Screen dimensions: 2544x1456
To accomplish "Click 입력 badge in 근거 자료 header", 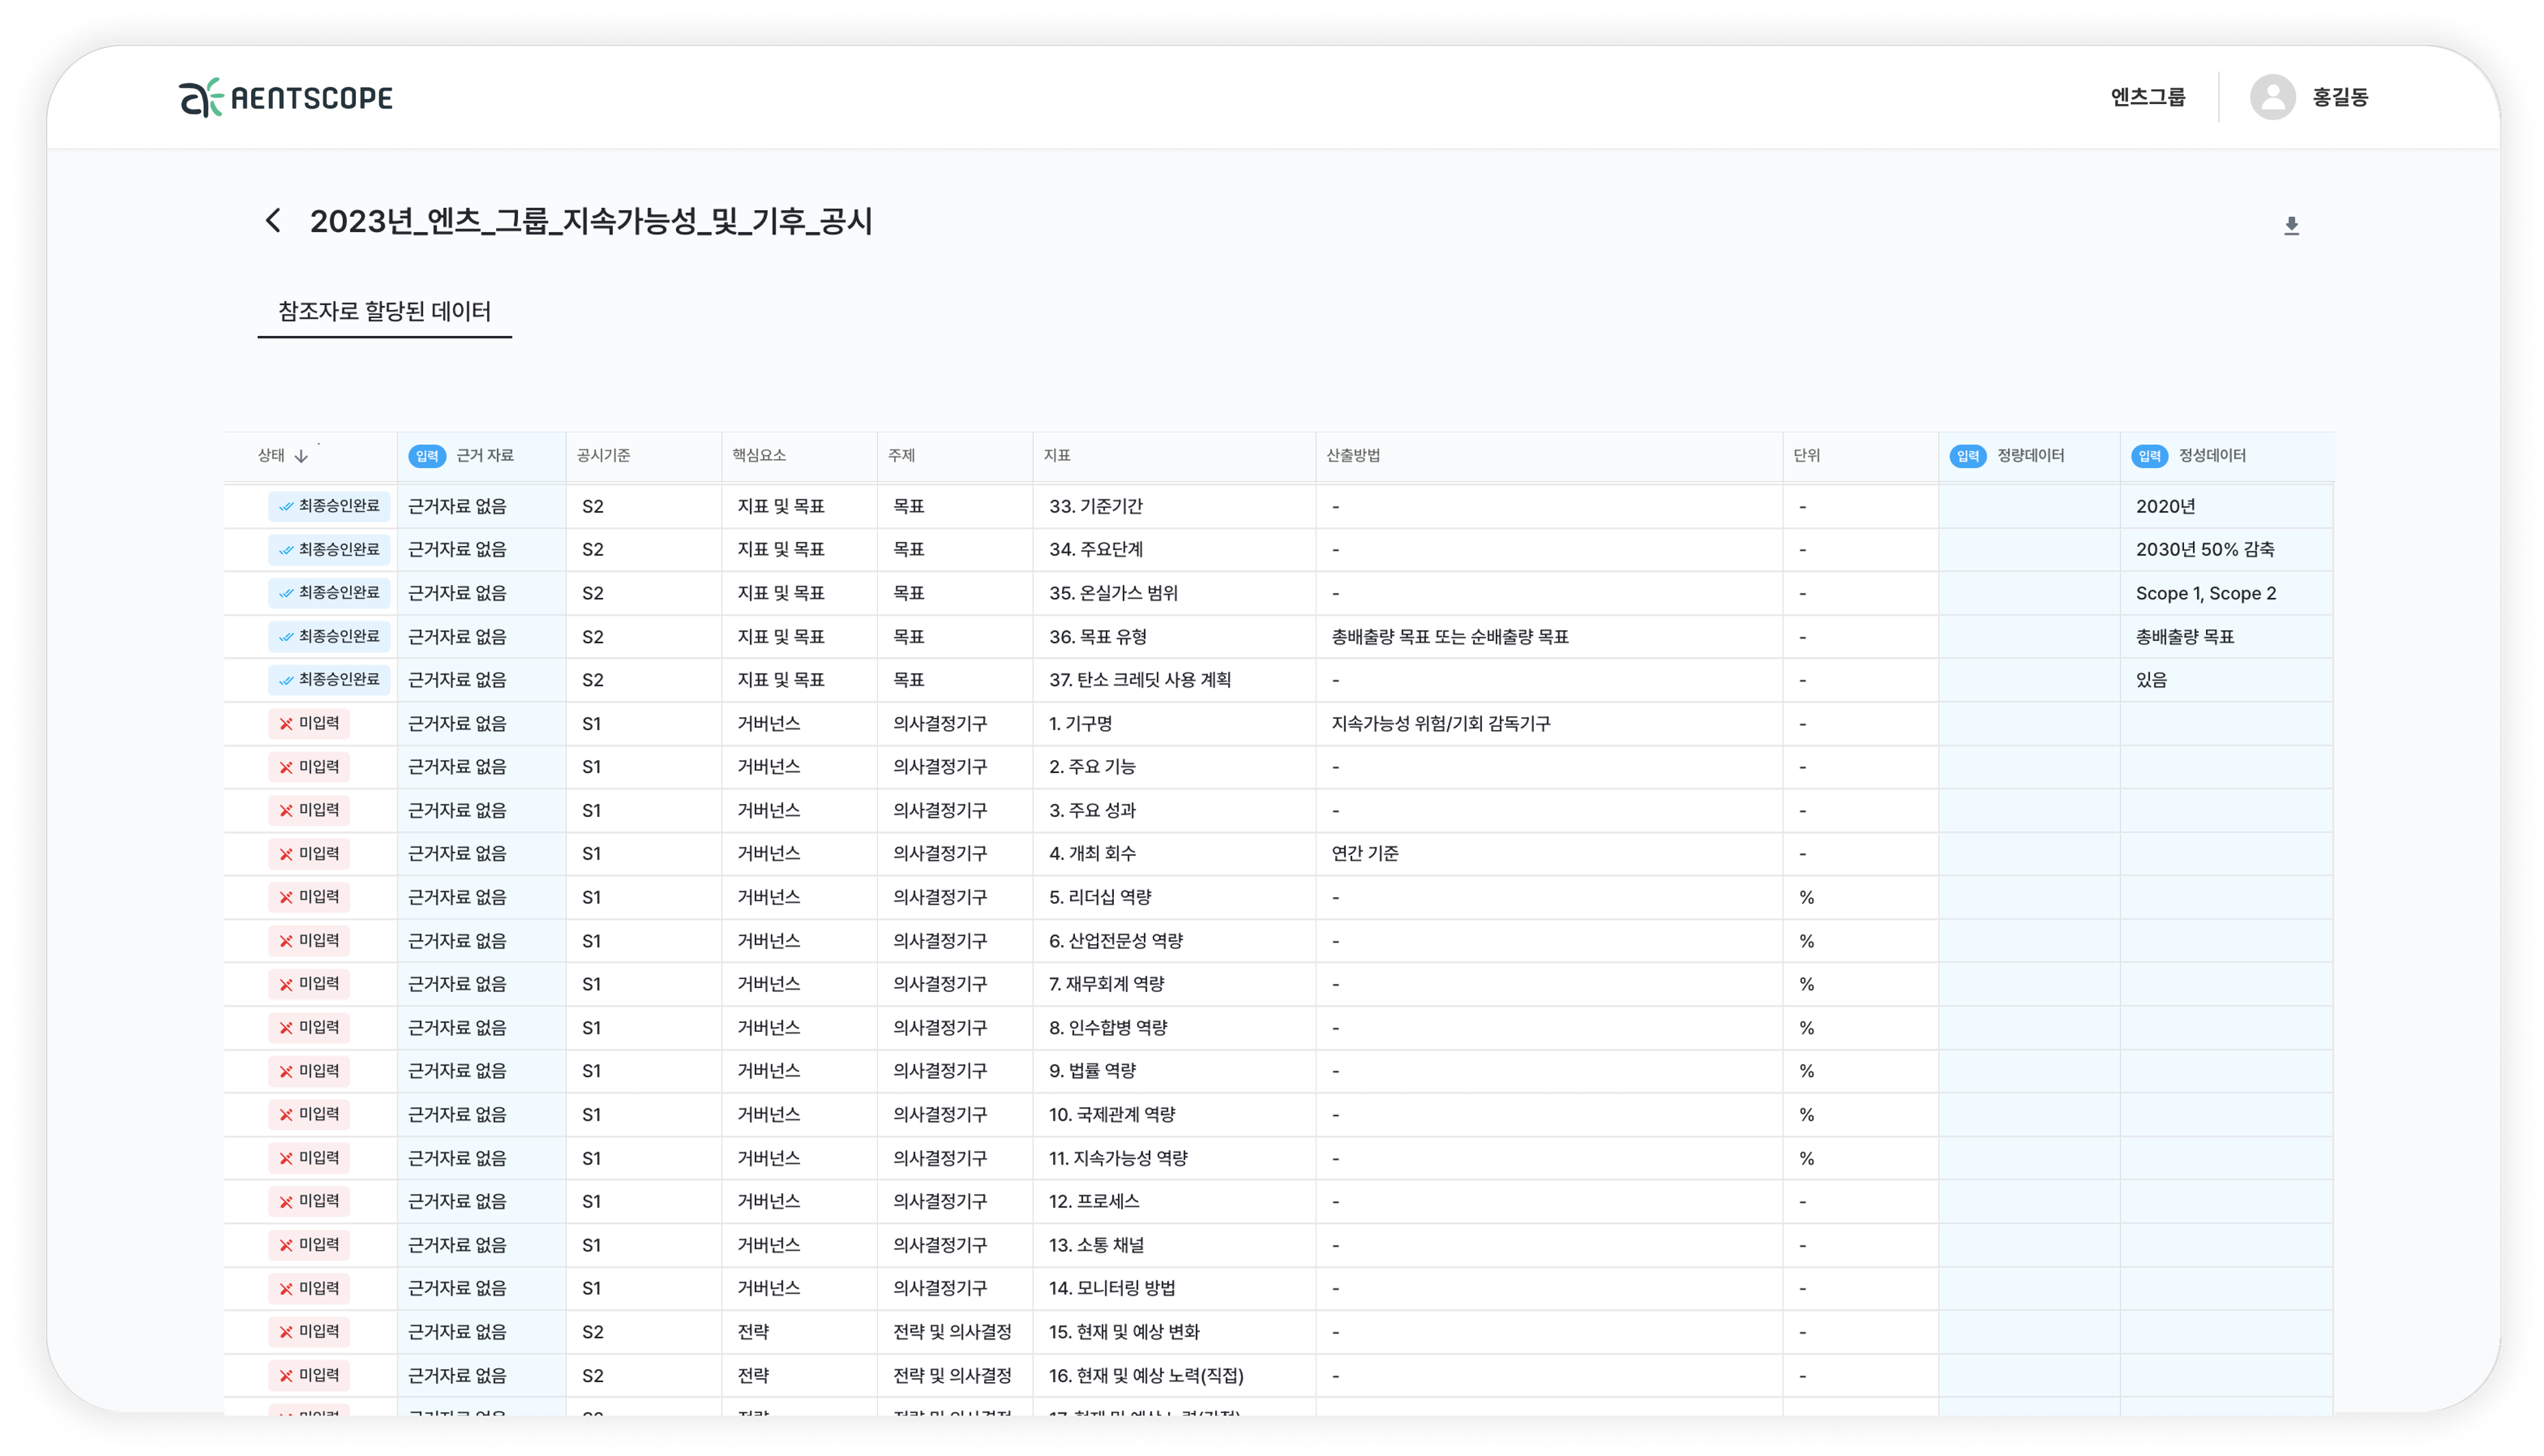I will [427, 456].
